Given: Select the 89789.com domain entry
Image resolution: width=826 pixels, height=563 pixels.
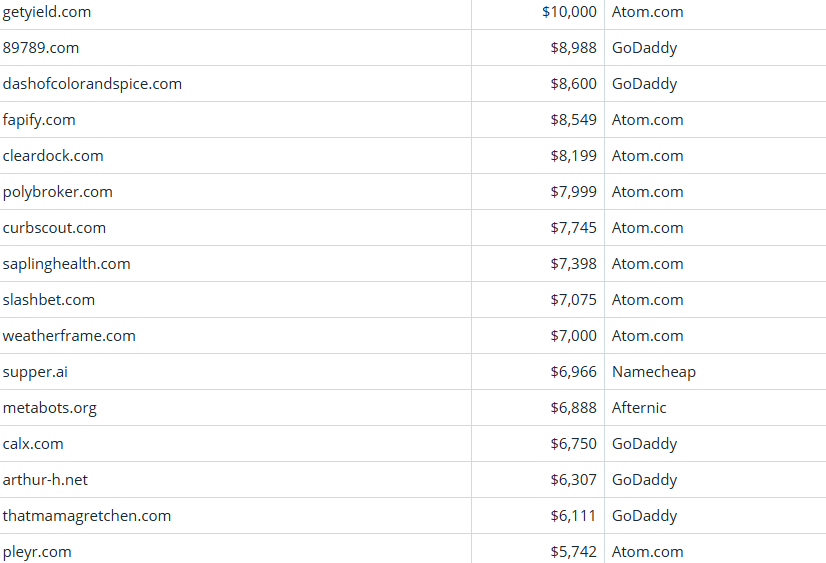Looking at the screenshot, I should (41, 48).
